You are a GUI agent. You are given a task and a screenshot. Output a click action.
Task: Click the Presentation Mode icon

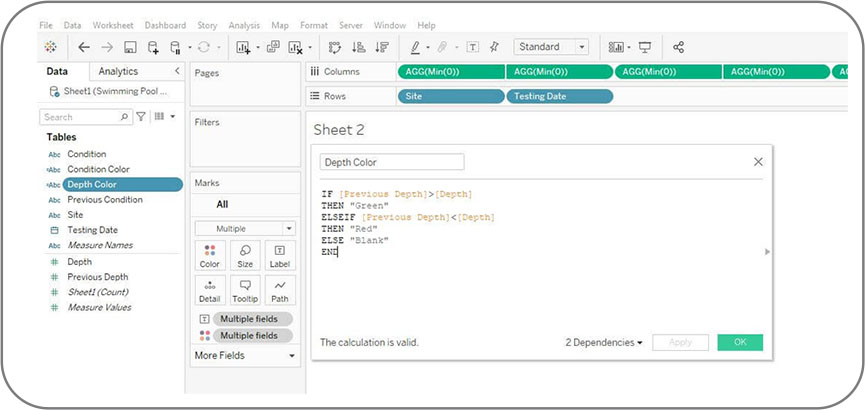pos(645,47)
